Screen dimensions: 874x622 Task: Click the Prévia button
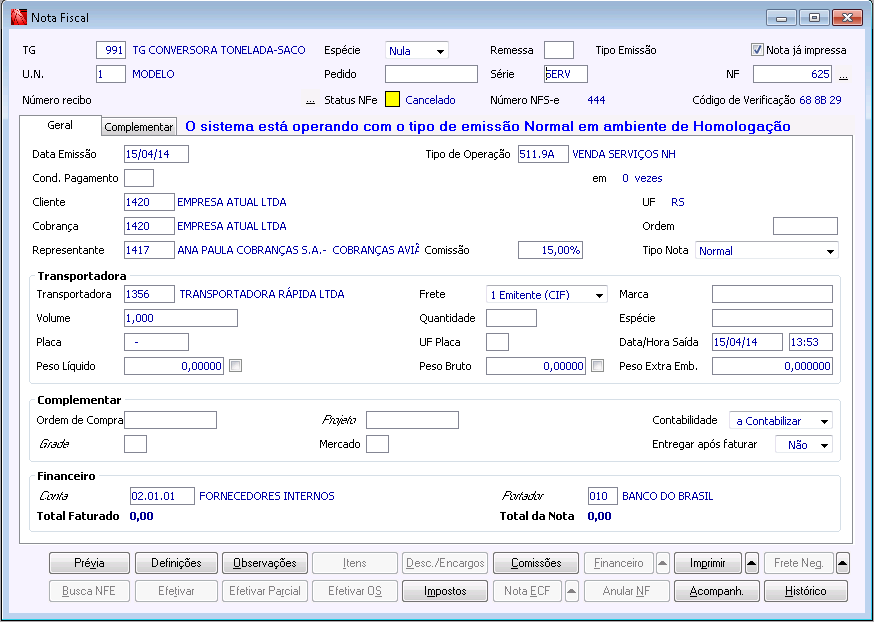tap(89, 563)
